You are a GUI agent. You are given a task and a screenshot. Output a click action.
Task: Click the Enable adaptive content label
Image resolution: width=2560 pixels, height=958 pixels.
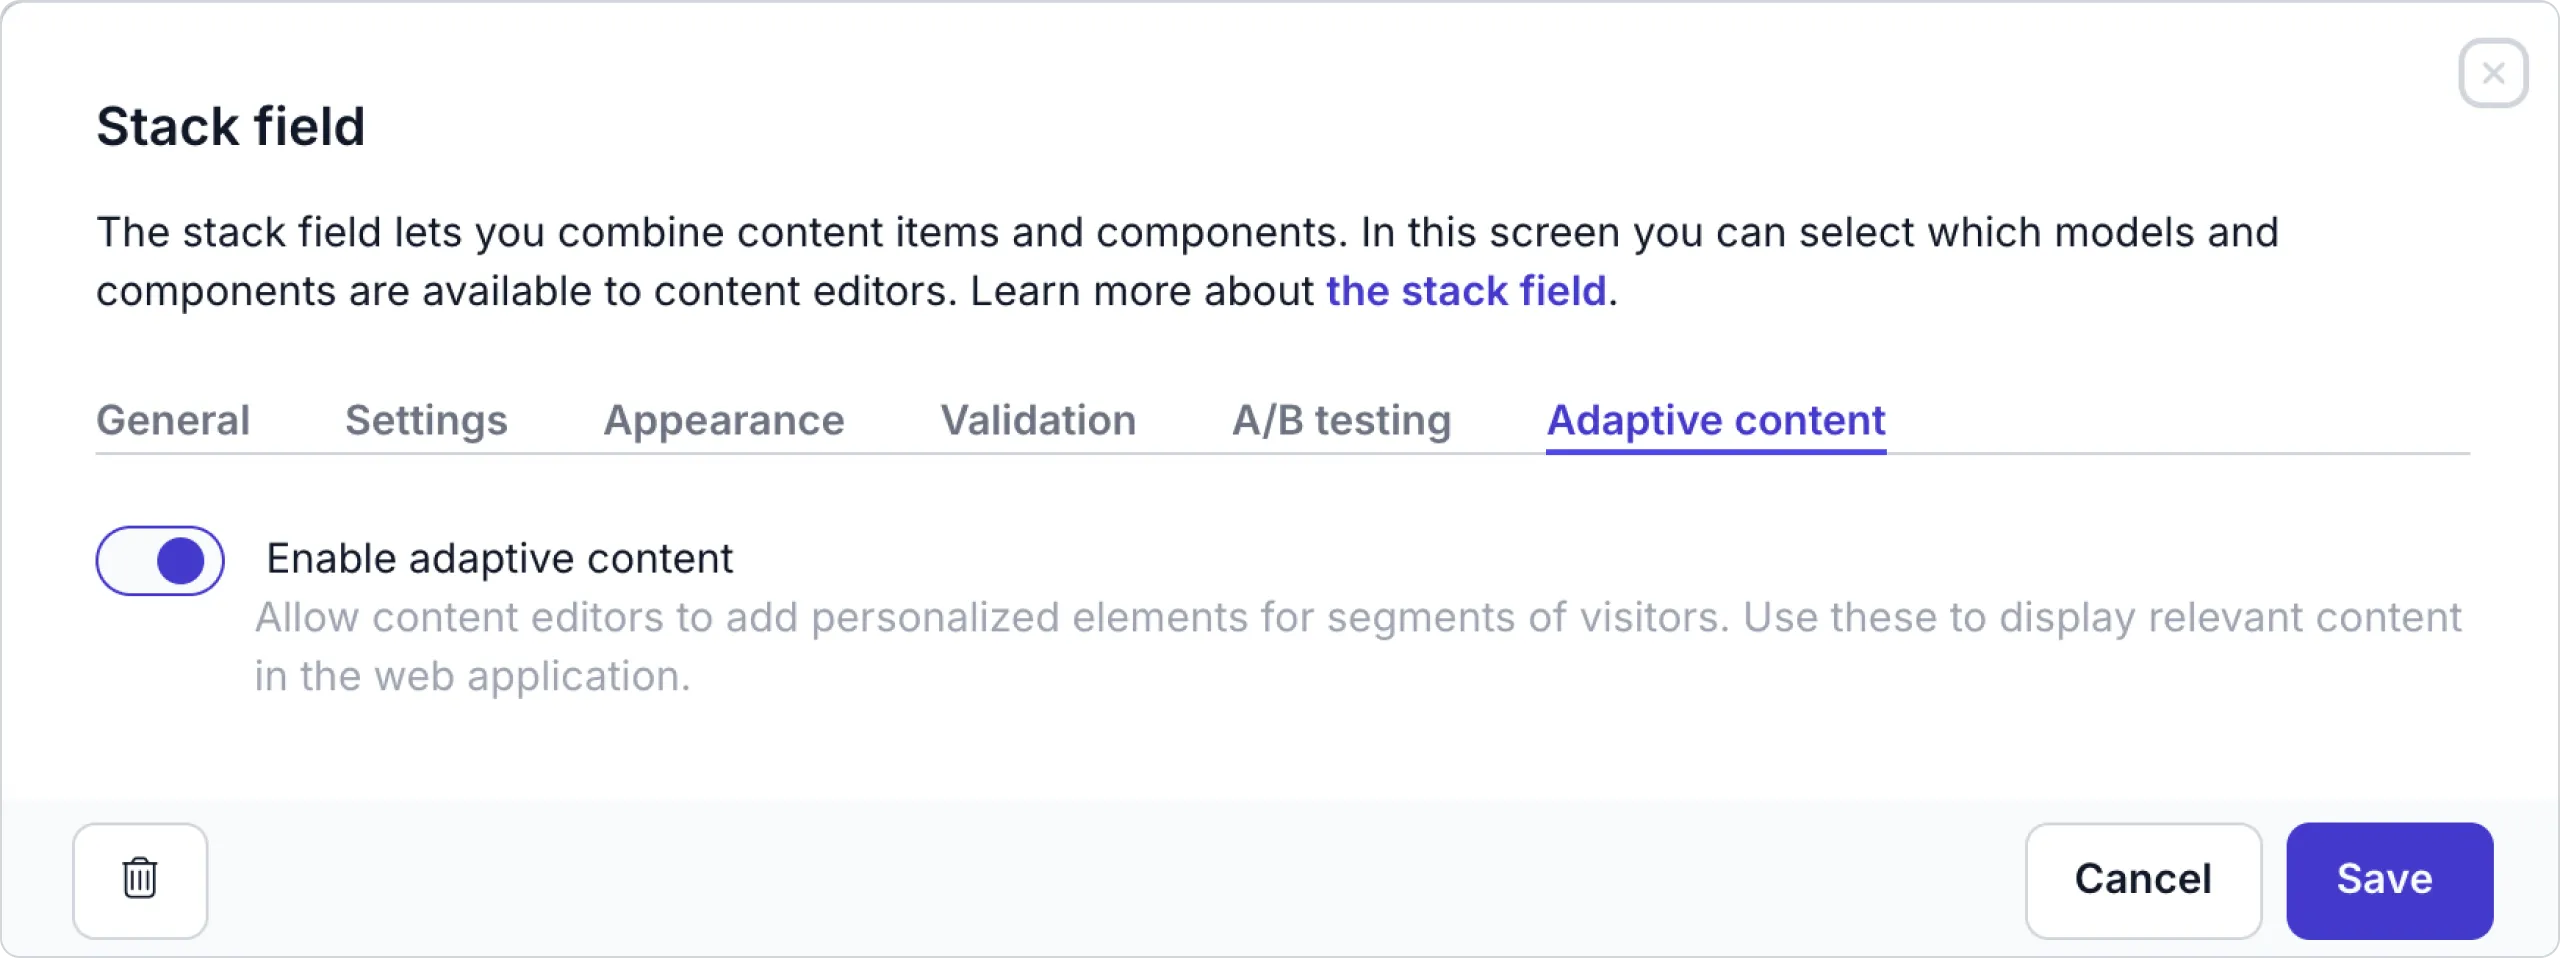pyautogui.click(x=499, y=558)
